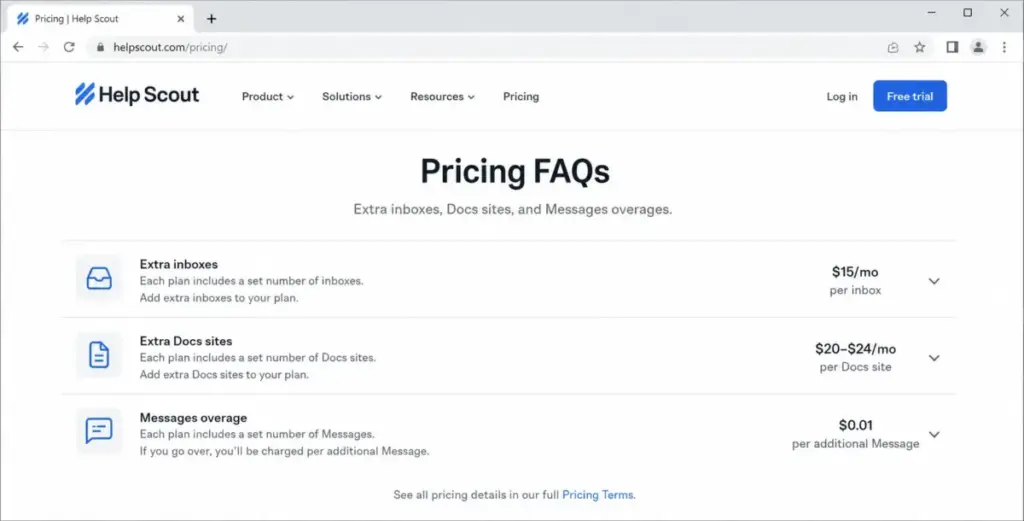Screen dimensions: 1024x521
Task: Click the $15/mo price
Action: point(855,272)
